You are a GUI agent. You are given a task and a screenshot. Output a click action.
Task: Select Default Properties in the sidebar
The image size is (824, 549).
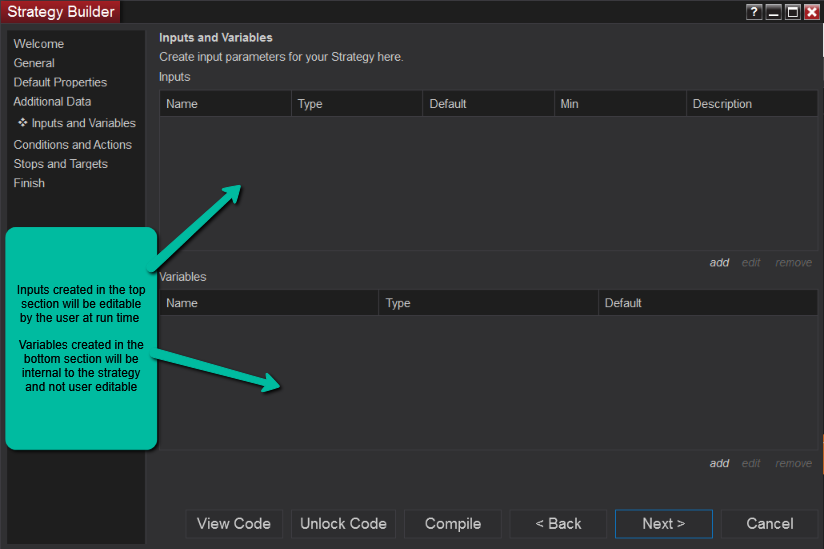pos(60,82)
